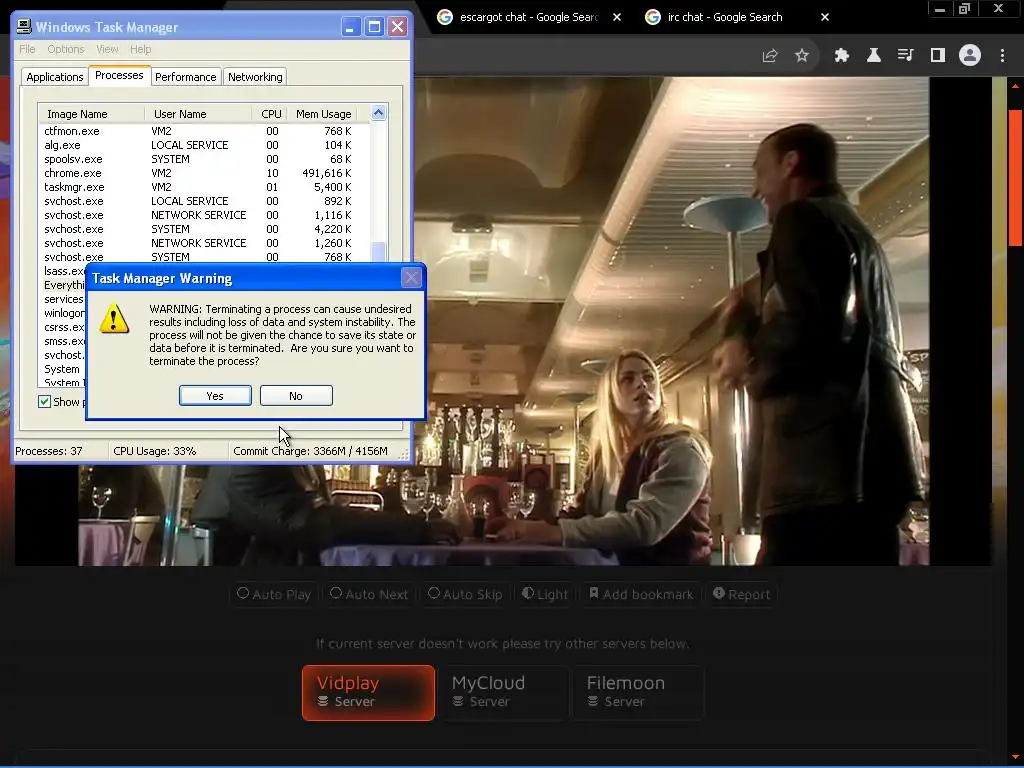Click Add bookmark under the video

[641, 594]
